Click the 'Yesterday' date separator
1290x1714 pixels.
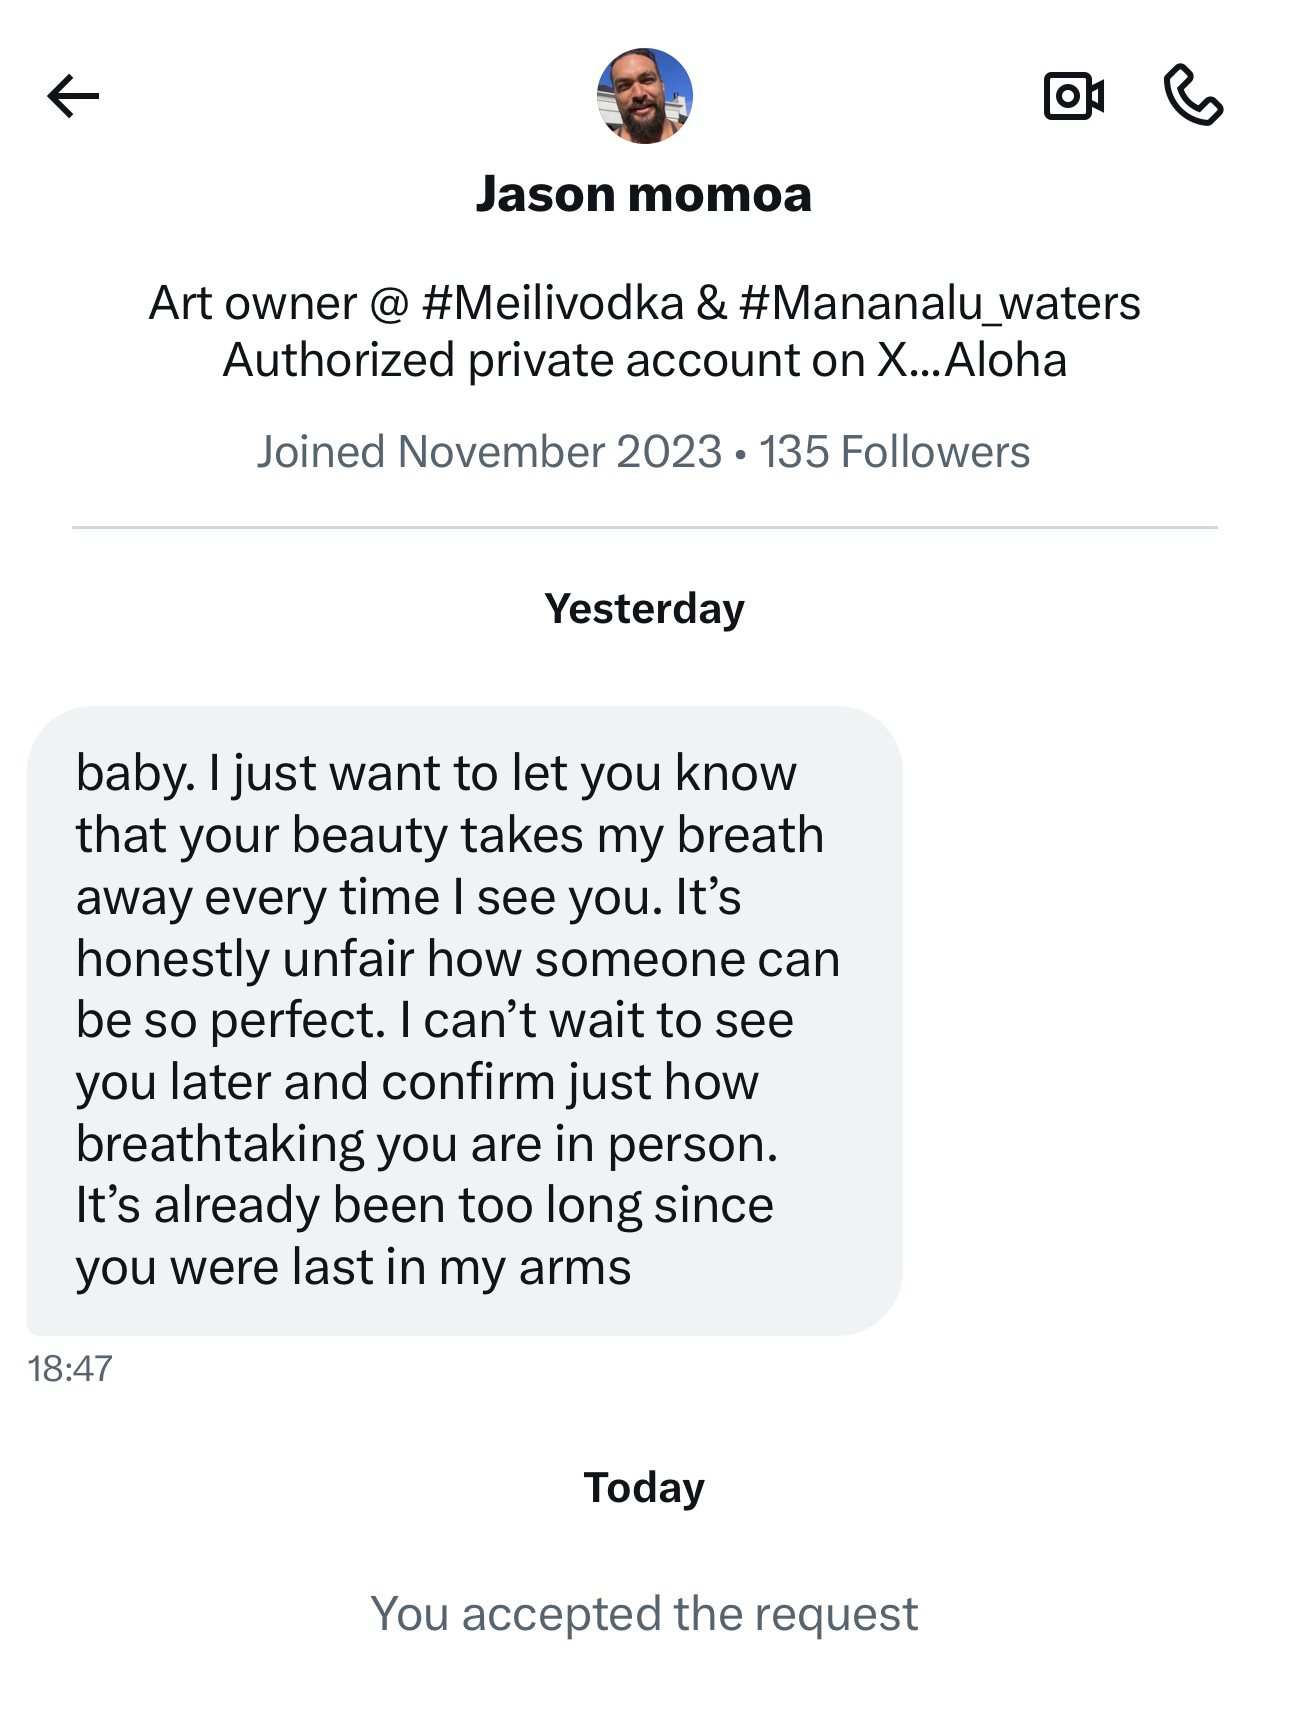644,608
